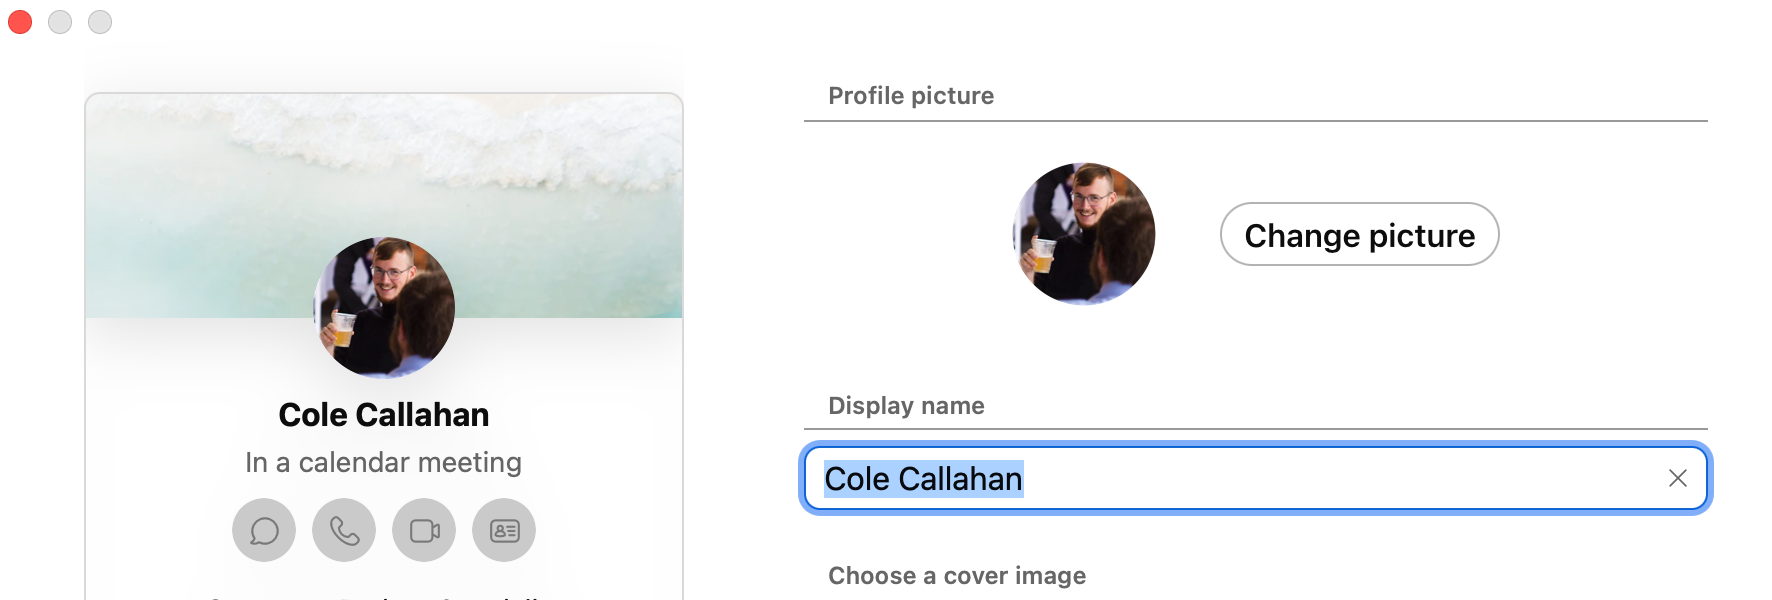
Task: Click inside the Display name text field
Action: (1300, 479)
